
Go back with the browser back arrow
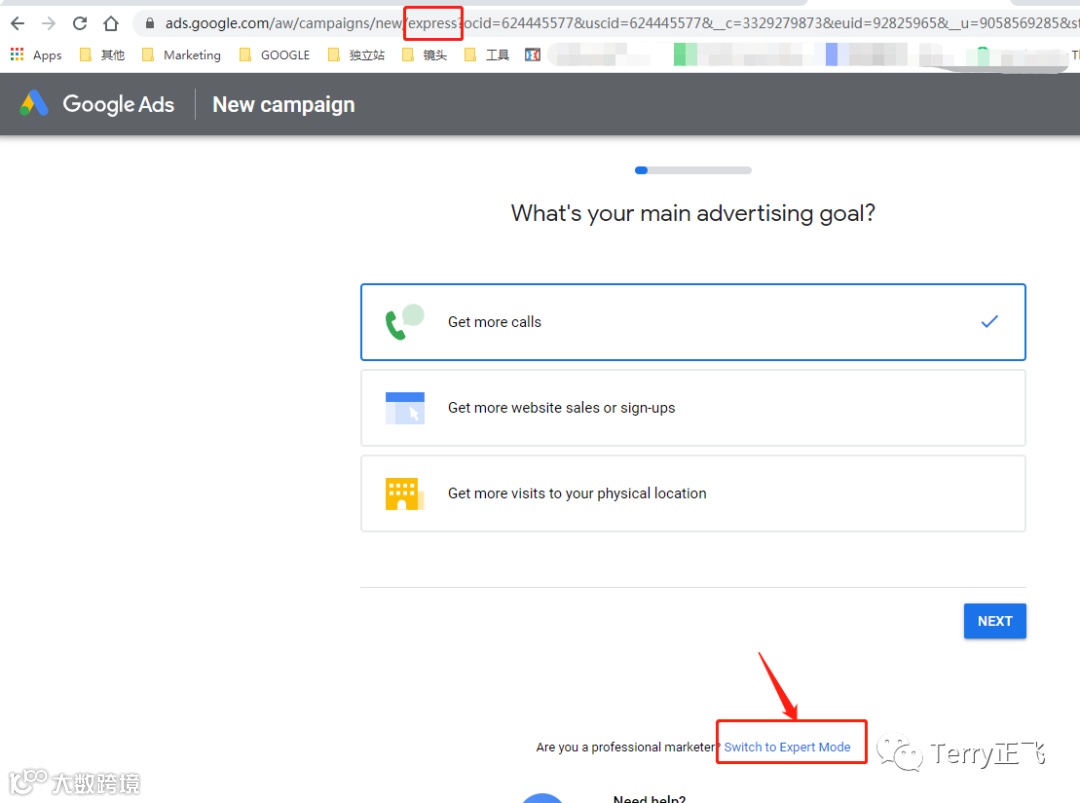coord(17,23)
